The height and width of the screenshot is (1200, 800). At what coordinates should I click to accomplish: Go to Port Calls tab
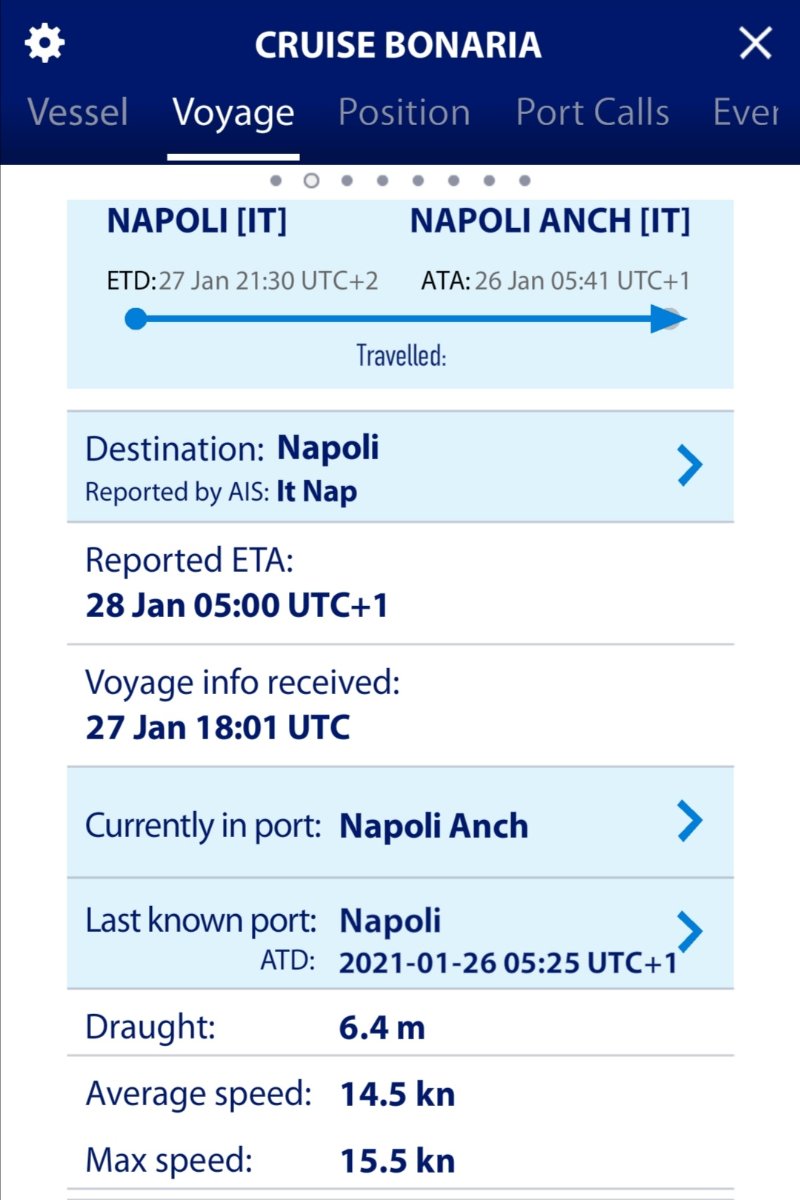(592, 112)
